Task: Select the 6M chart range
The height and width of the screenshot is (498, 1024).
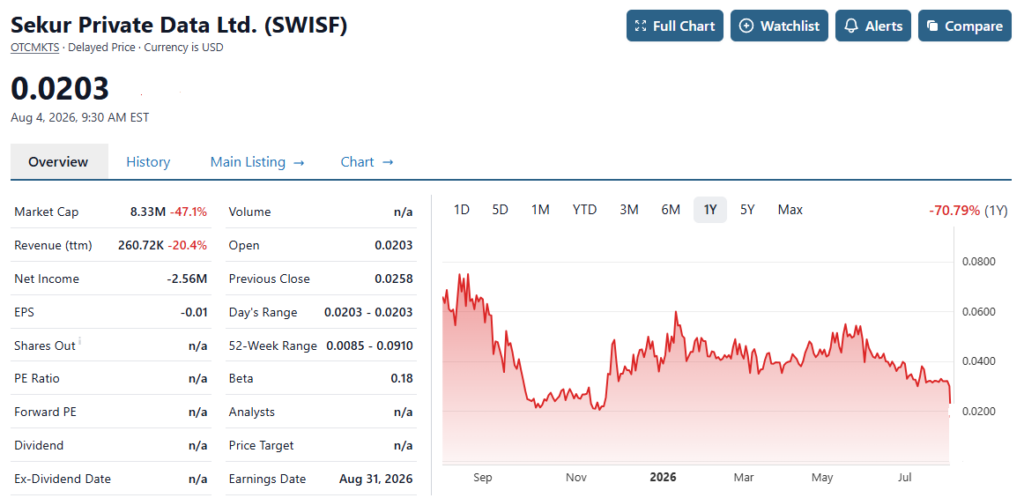Action: [671, 210]
